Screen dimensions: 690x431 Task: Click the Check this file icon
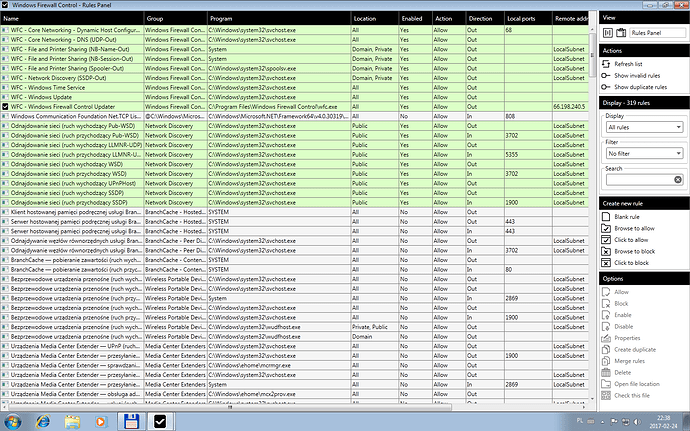(x=606, y=395)
